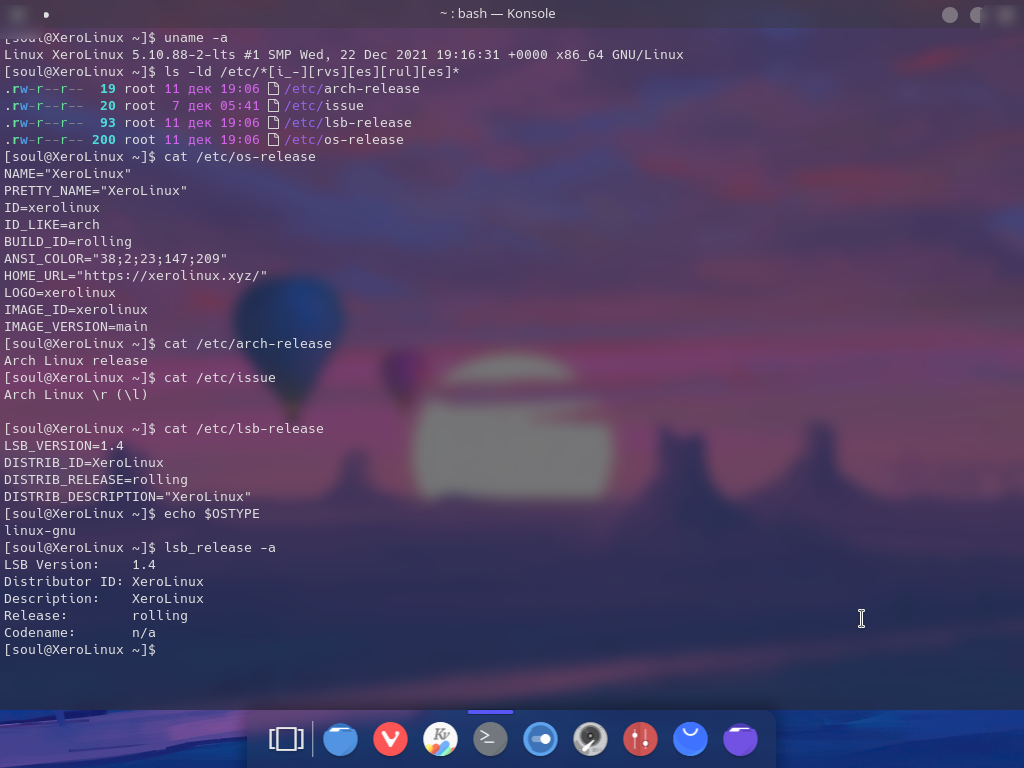Image resolution: width=1024 pixels, height=768 pixels.
Task: Open the Vivaldi browser from the dock
Action: point(391,739)
